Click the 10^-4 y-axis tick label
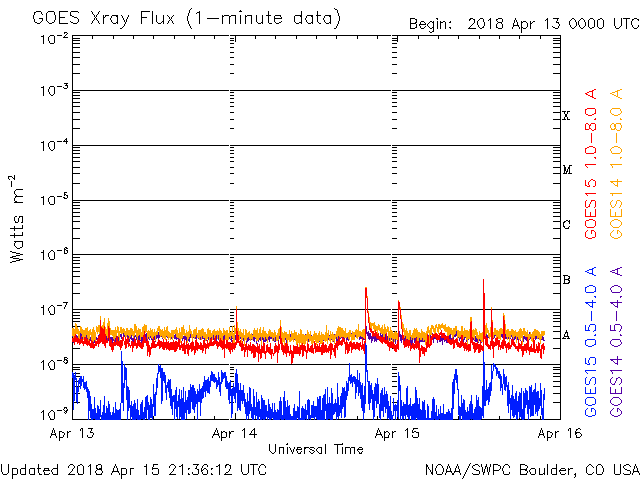Image resolution: width=640 pixels, height=480 pixels. (x=54, y=145)
